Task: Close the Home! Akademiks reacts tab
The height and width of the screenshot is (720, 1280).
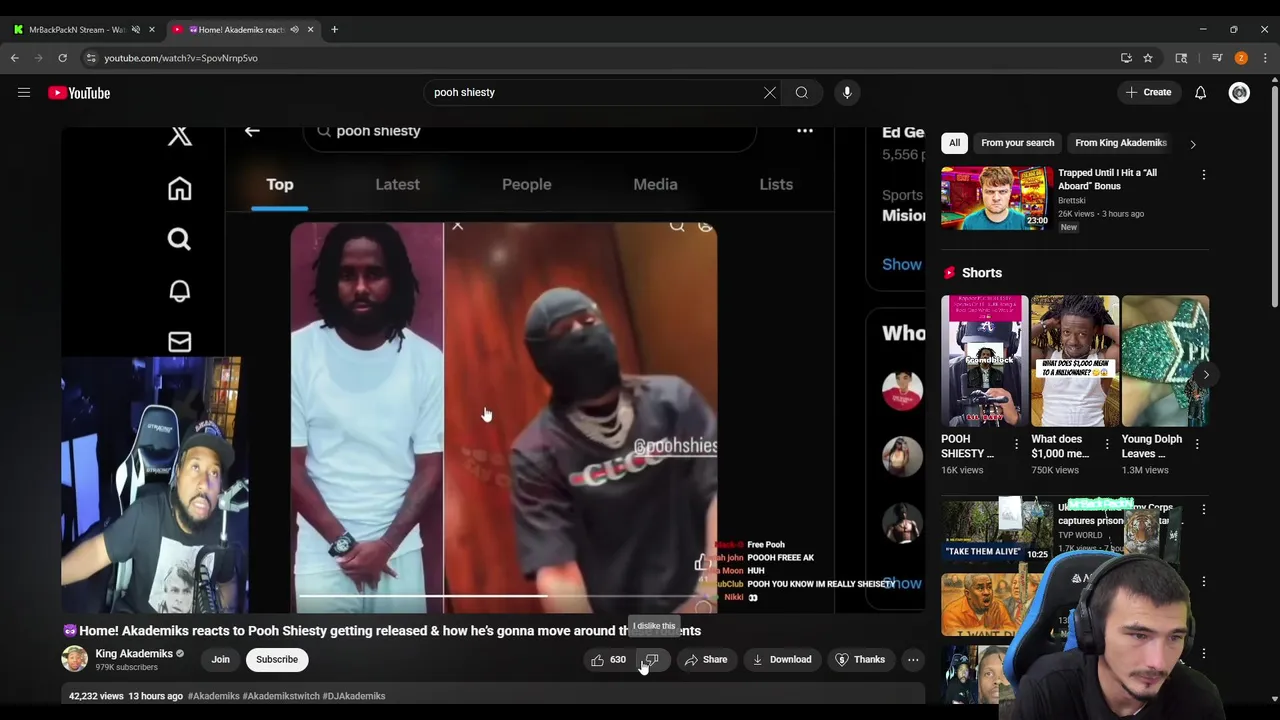Action: coord(310,30)
